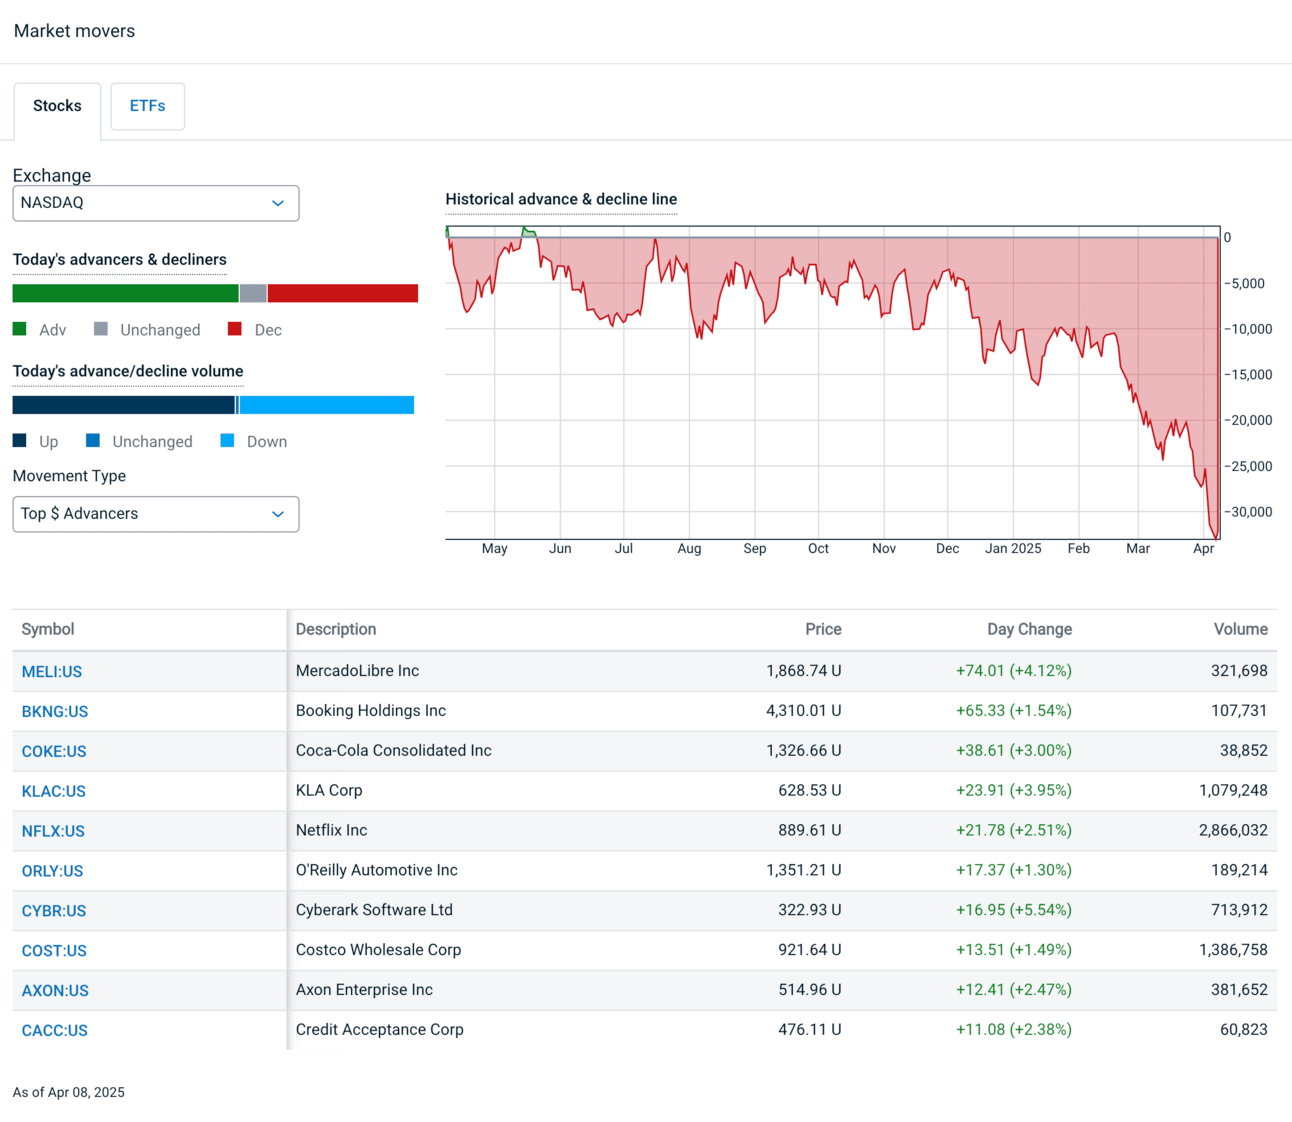This screenshot has height=1122, width=1292.
Task: Click the price 1,868.74 U
Action: coord(804,671)
